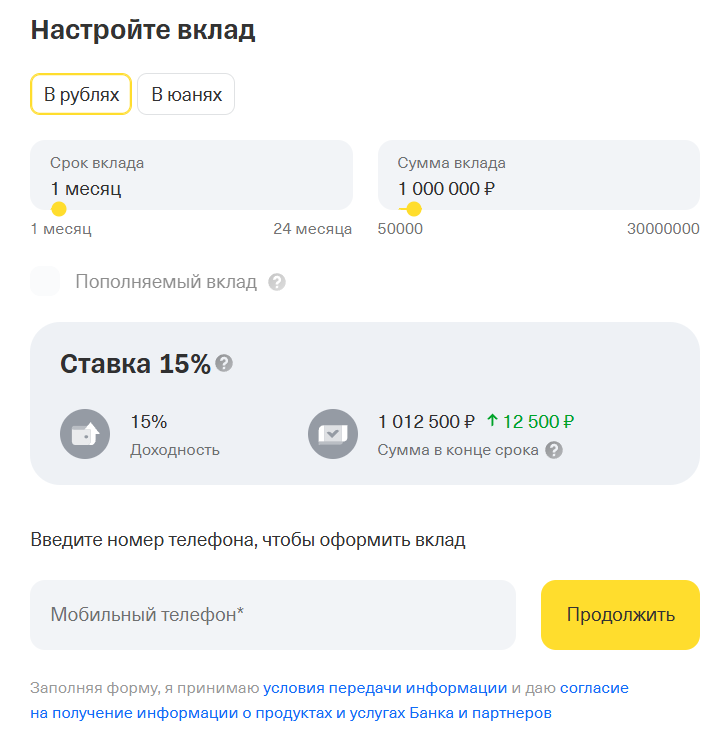Viewport: 726px width, 755px height.
Task: Click the Срок вклада field showing 1 месяц
Action: (x=191, y=175)
